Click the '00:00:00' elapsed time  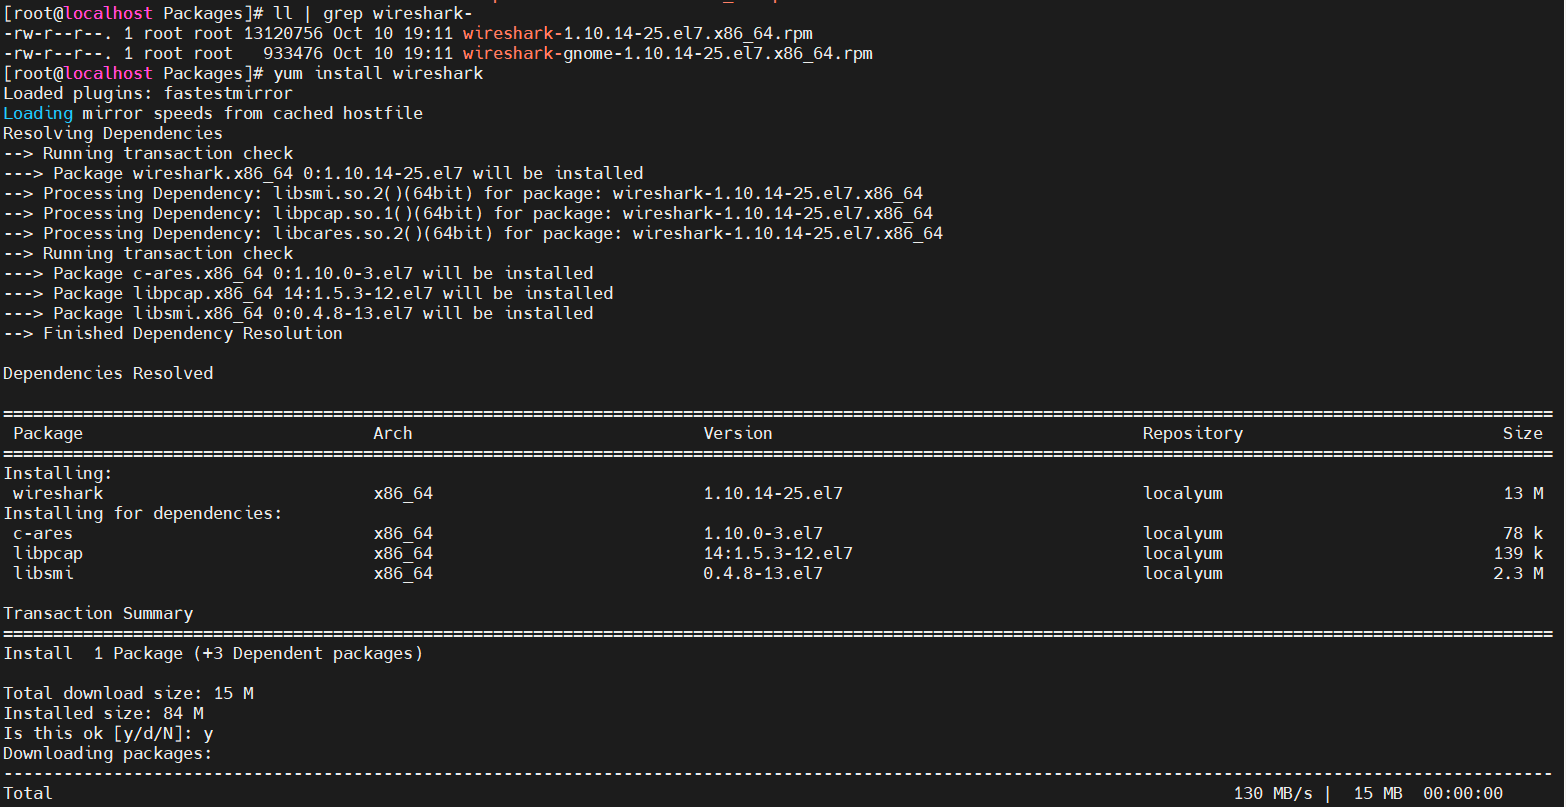pyautogui.click(x=1463, y=793)
